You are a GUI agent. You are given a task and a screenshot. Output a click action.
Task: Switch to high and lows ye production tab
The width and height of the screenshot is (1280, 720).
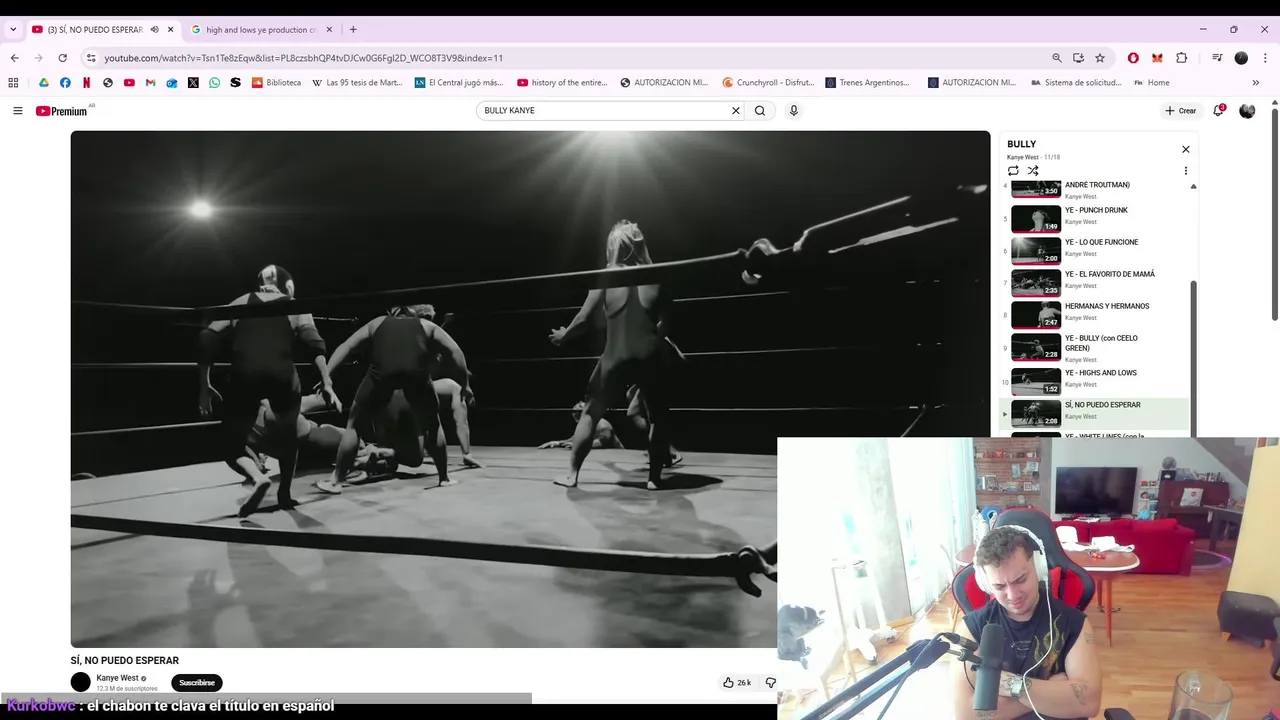260,30
